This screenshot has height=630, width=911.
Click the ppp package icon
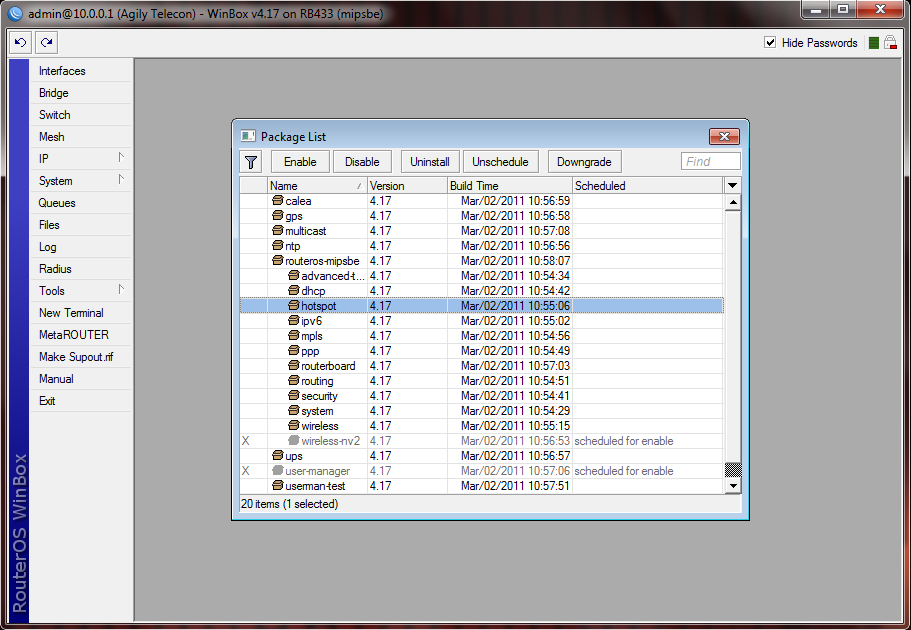tap(294, 351)
